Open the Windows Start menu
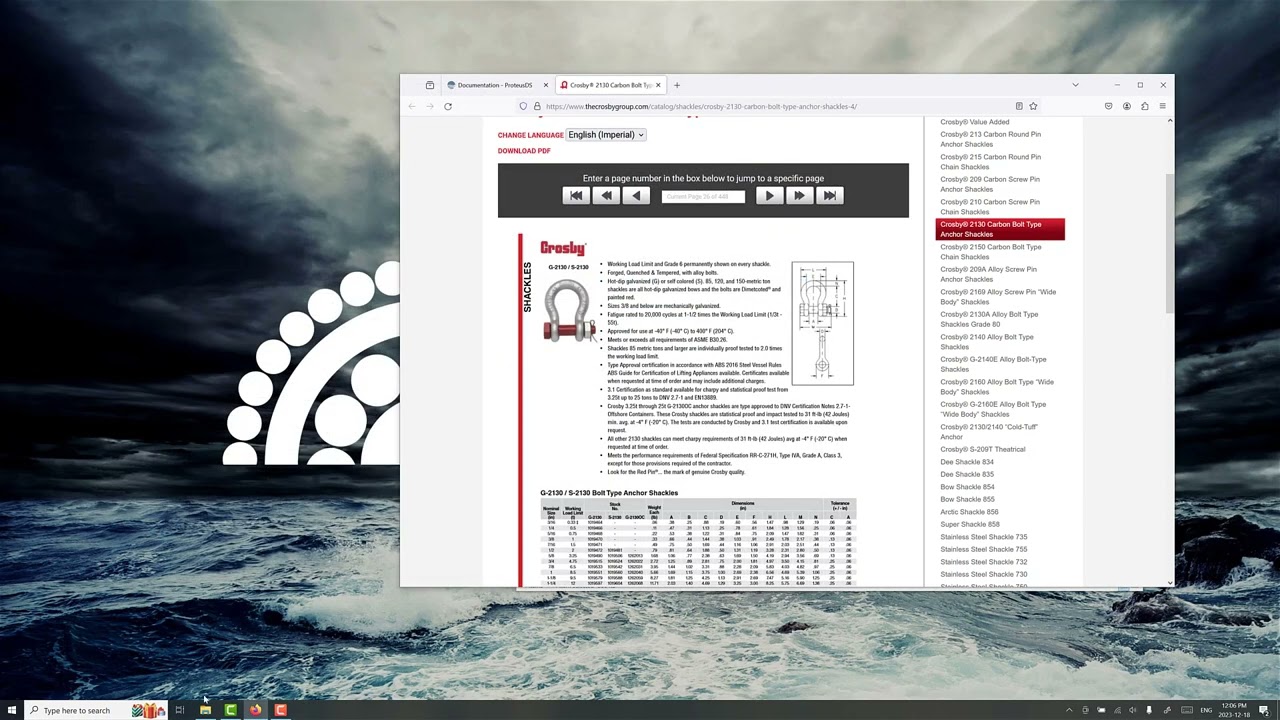The width and height of the screenshot is (1280, 720). [x=12, y=710]
